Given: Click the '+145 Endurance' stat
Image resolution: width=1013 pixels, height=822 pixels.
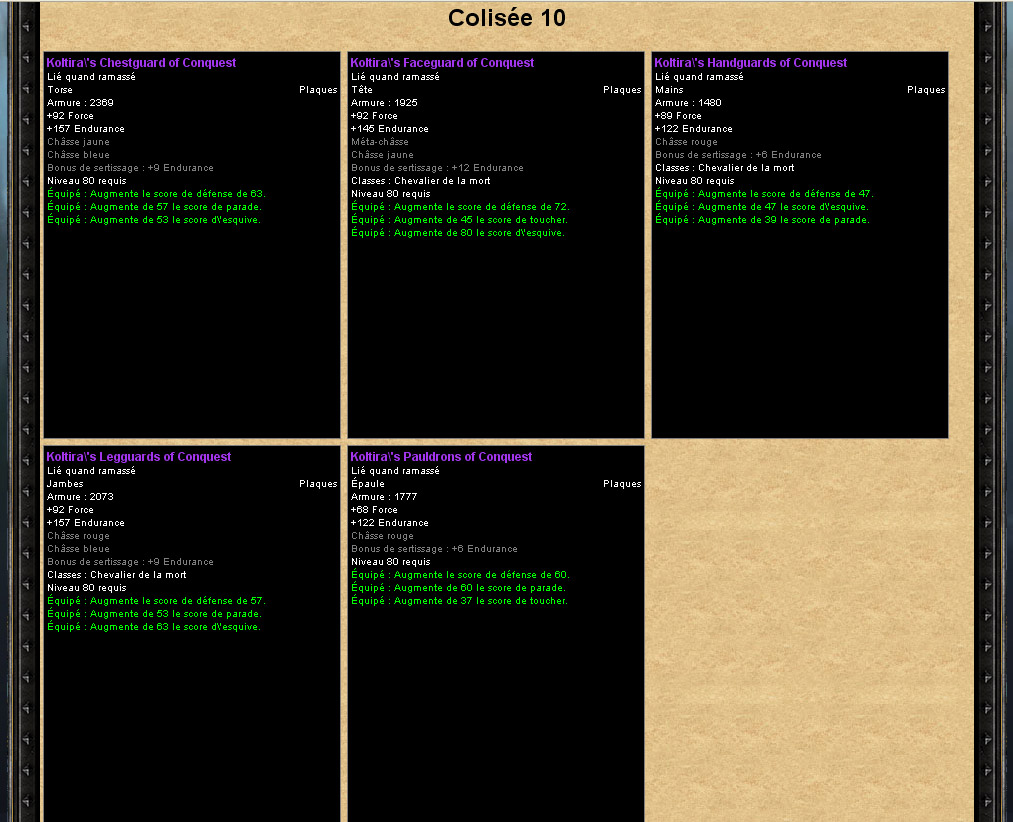Looking at the screenshot, I should coord(390,129).
